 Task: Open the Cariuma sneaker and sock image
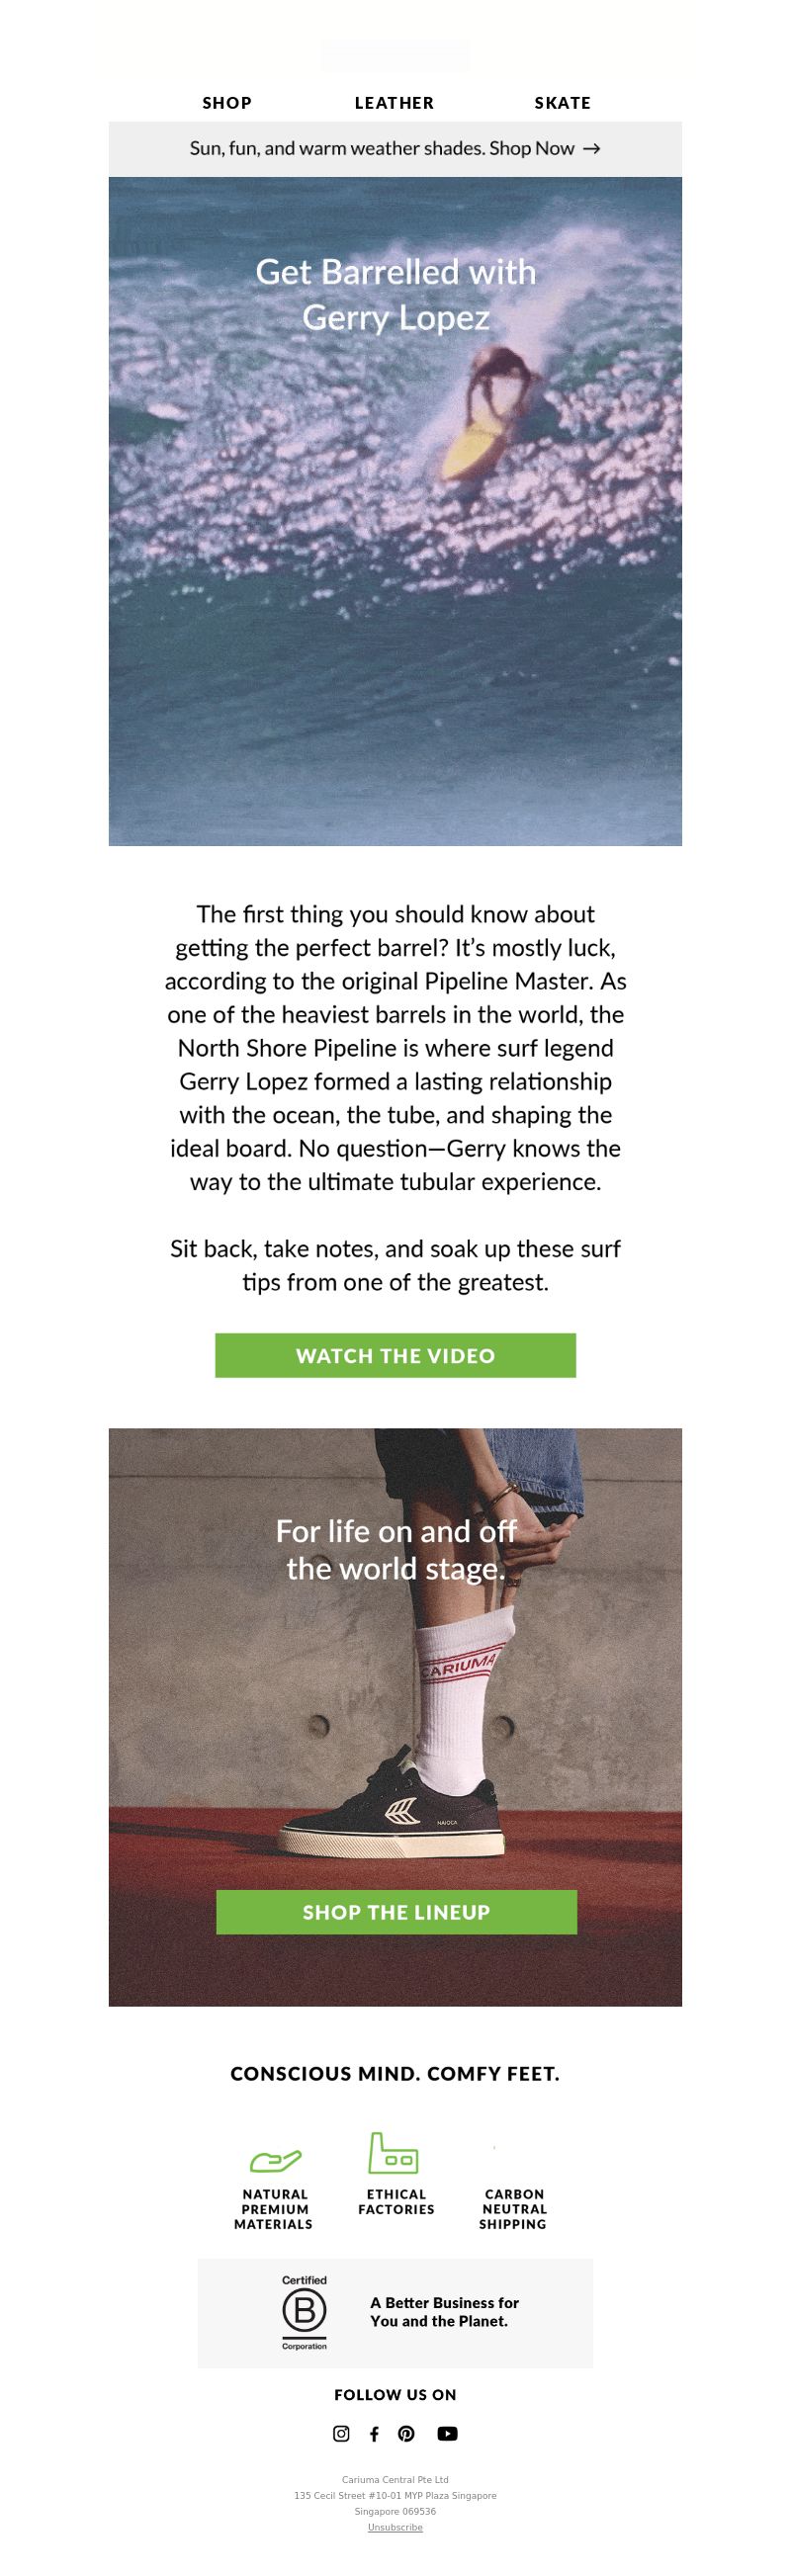click(395, 1717)
